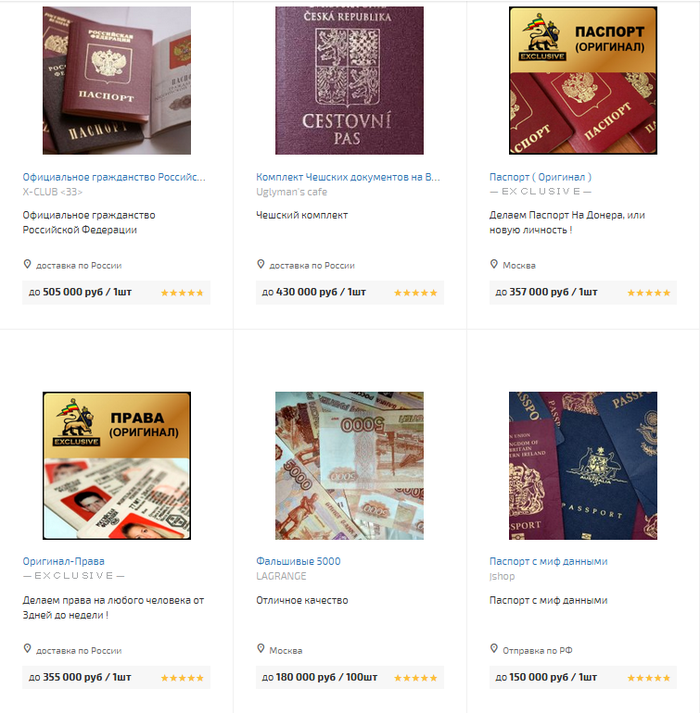Open the Australia passport collage thumbnail
The width and height of the screenshot is (700, 713).
coord(583,466)
